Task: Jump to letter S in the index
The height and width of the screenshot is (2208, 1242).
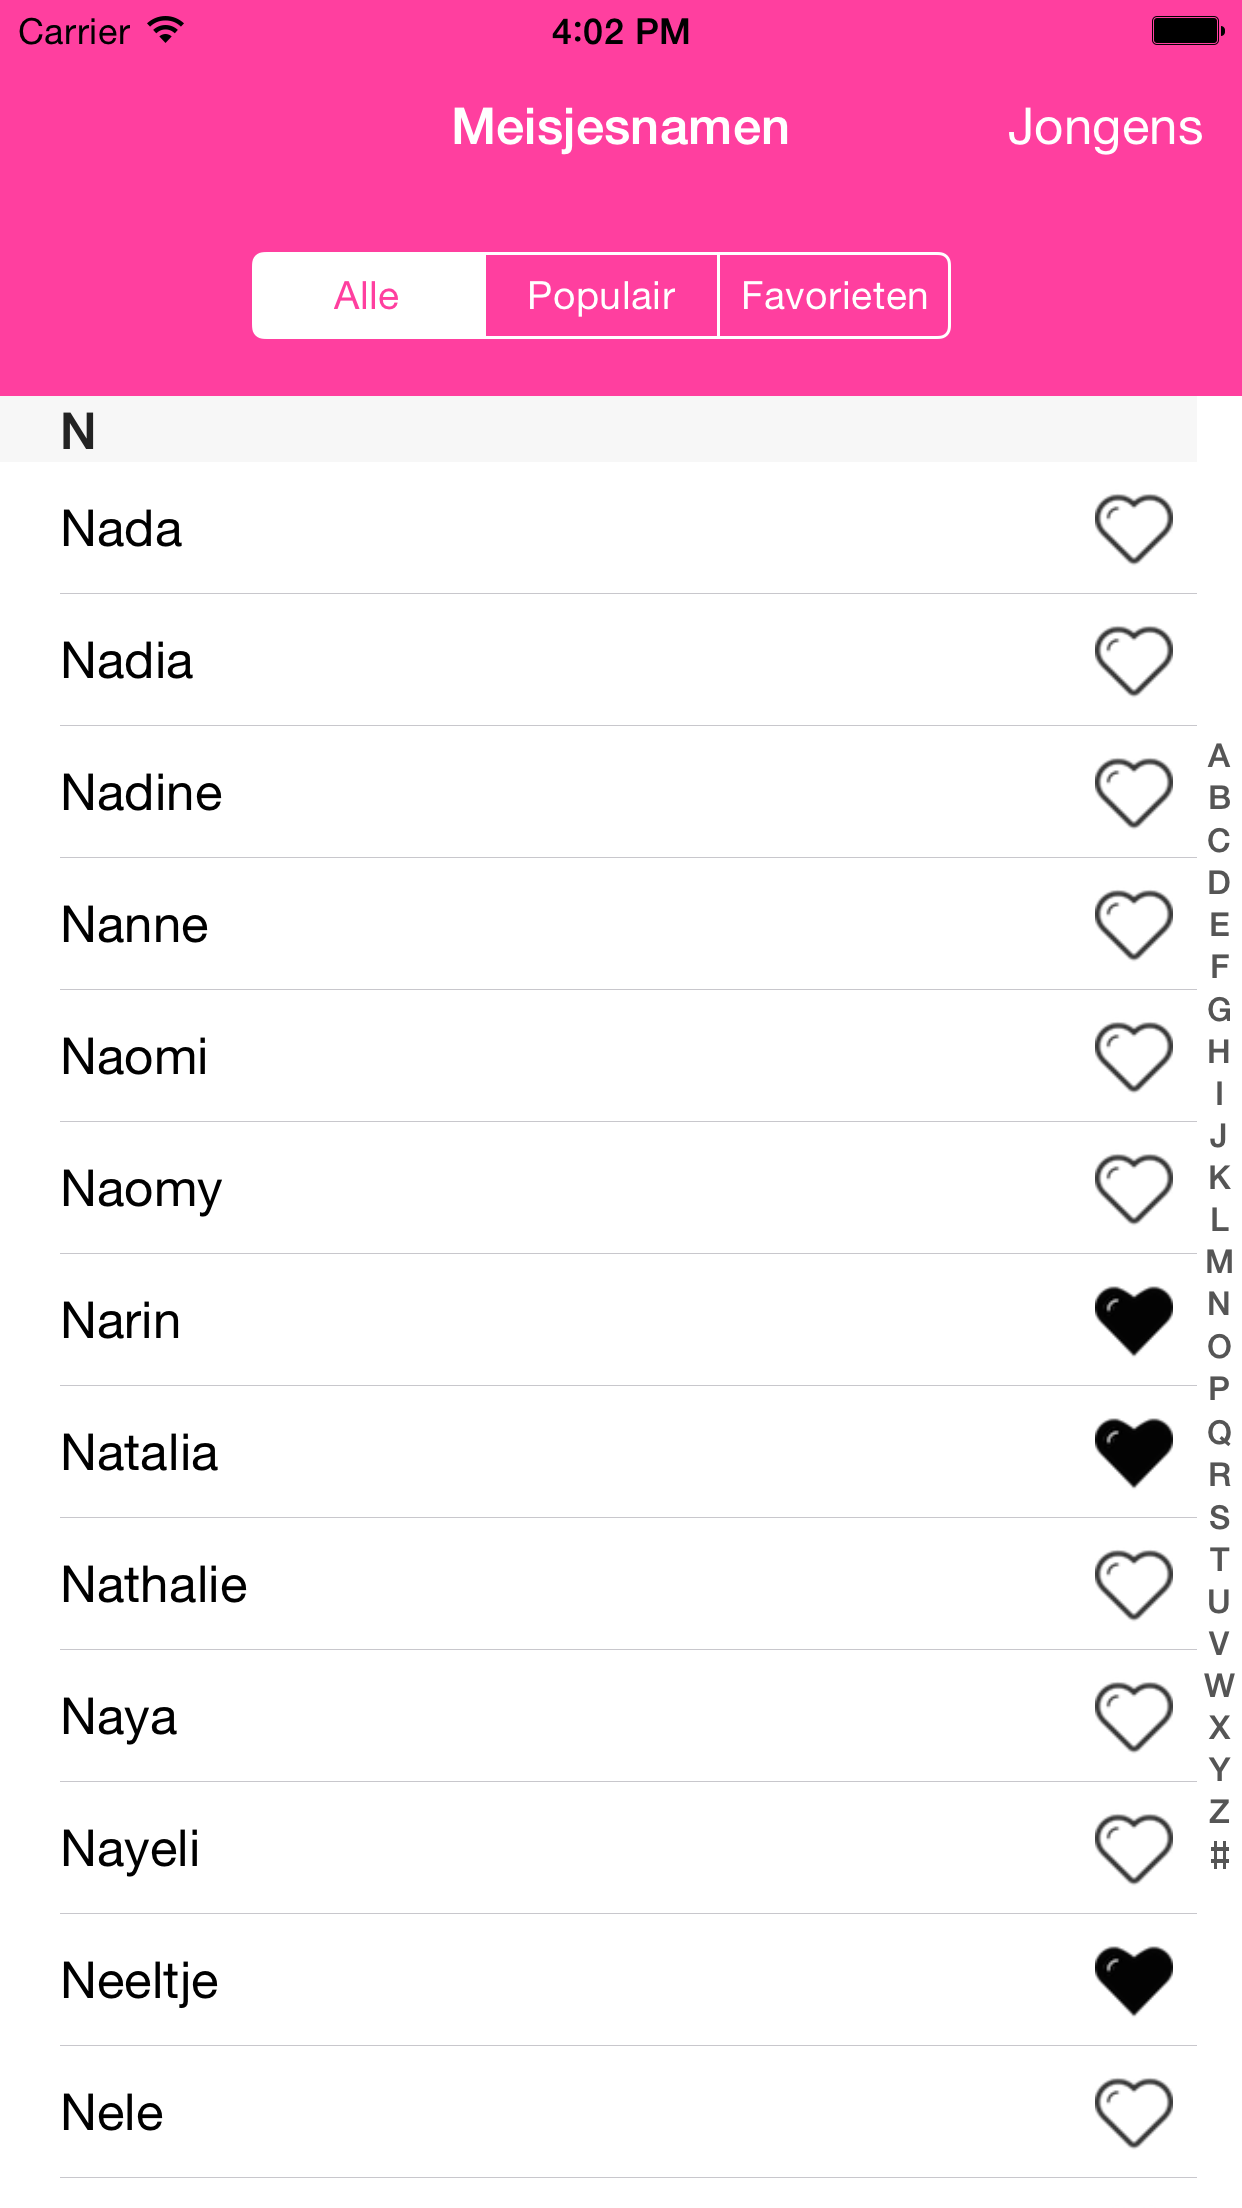Action: click(1219, 1517)
